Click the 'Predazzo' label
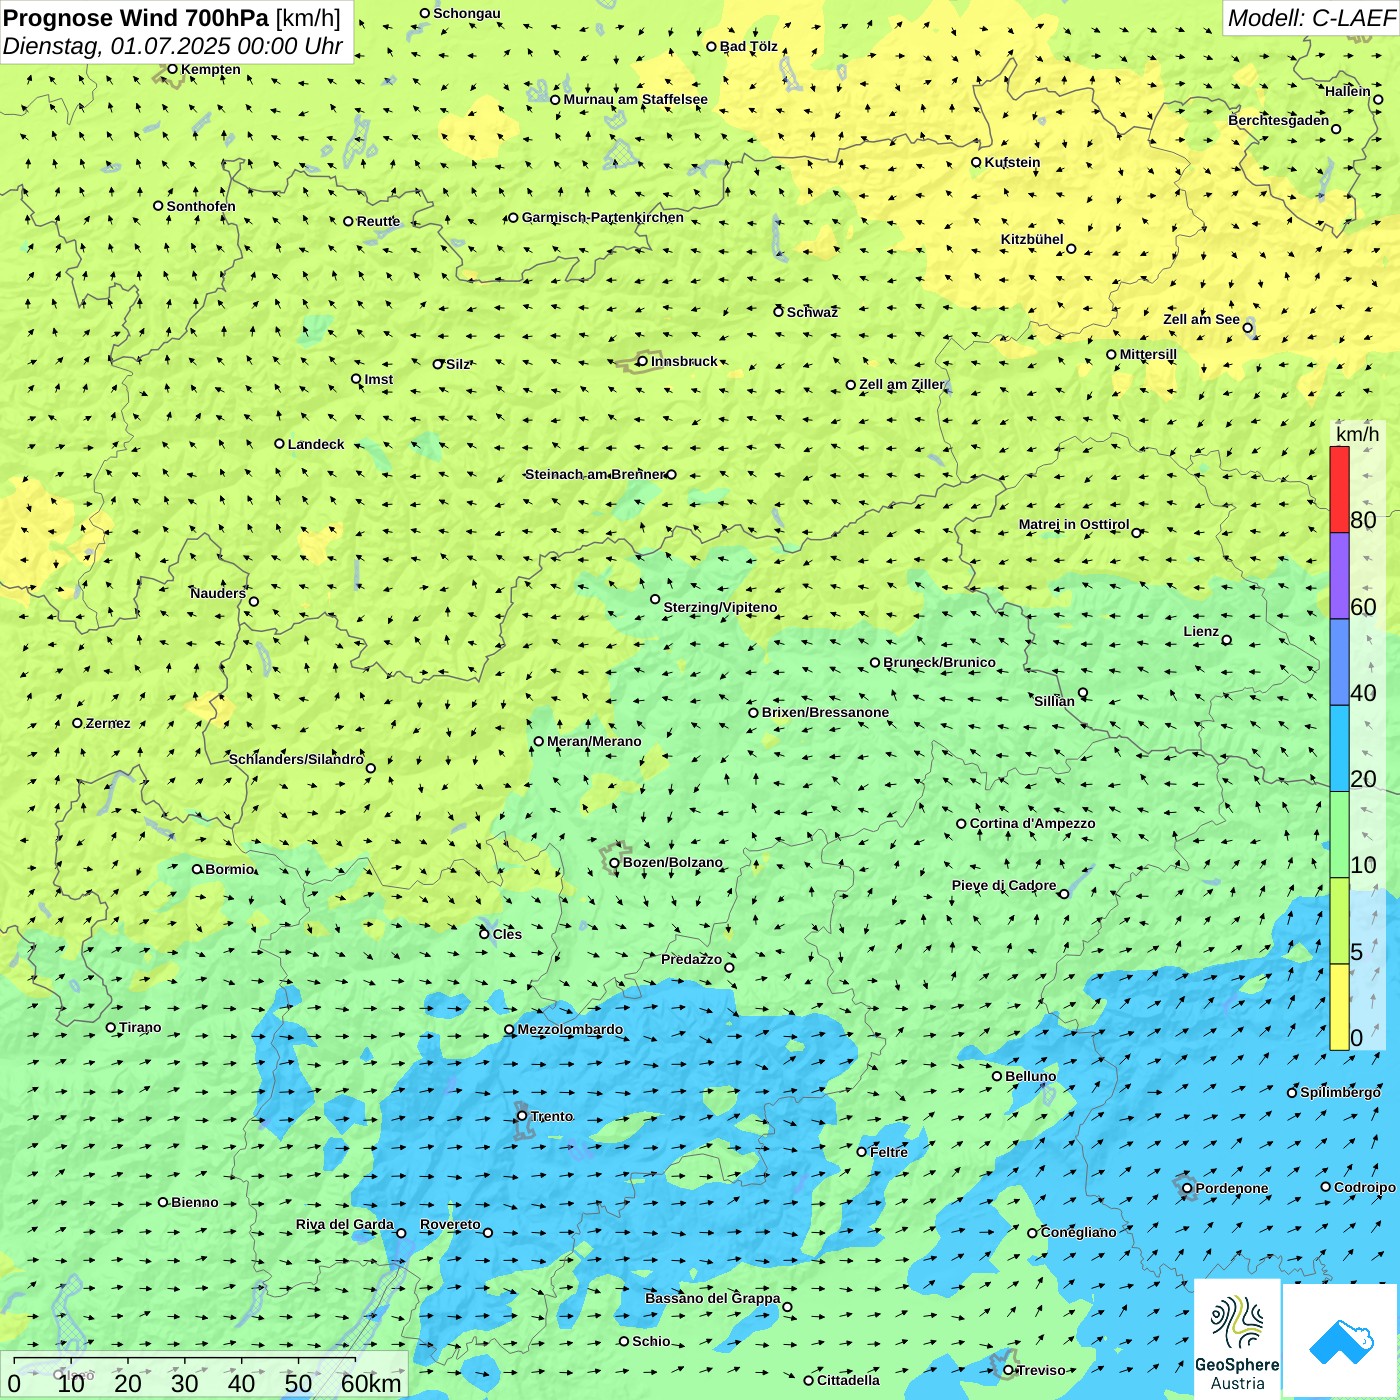The height and width of the screenshot is (1400, 1400). point(692,959)
